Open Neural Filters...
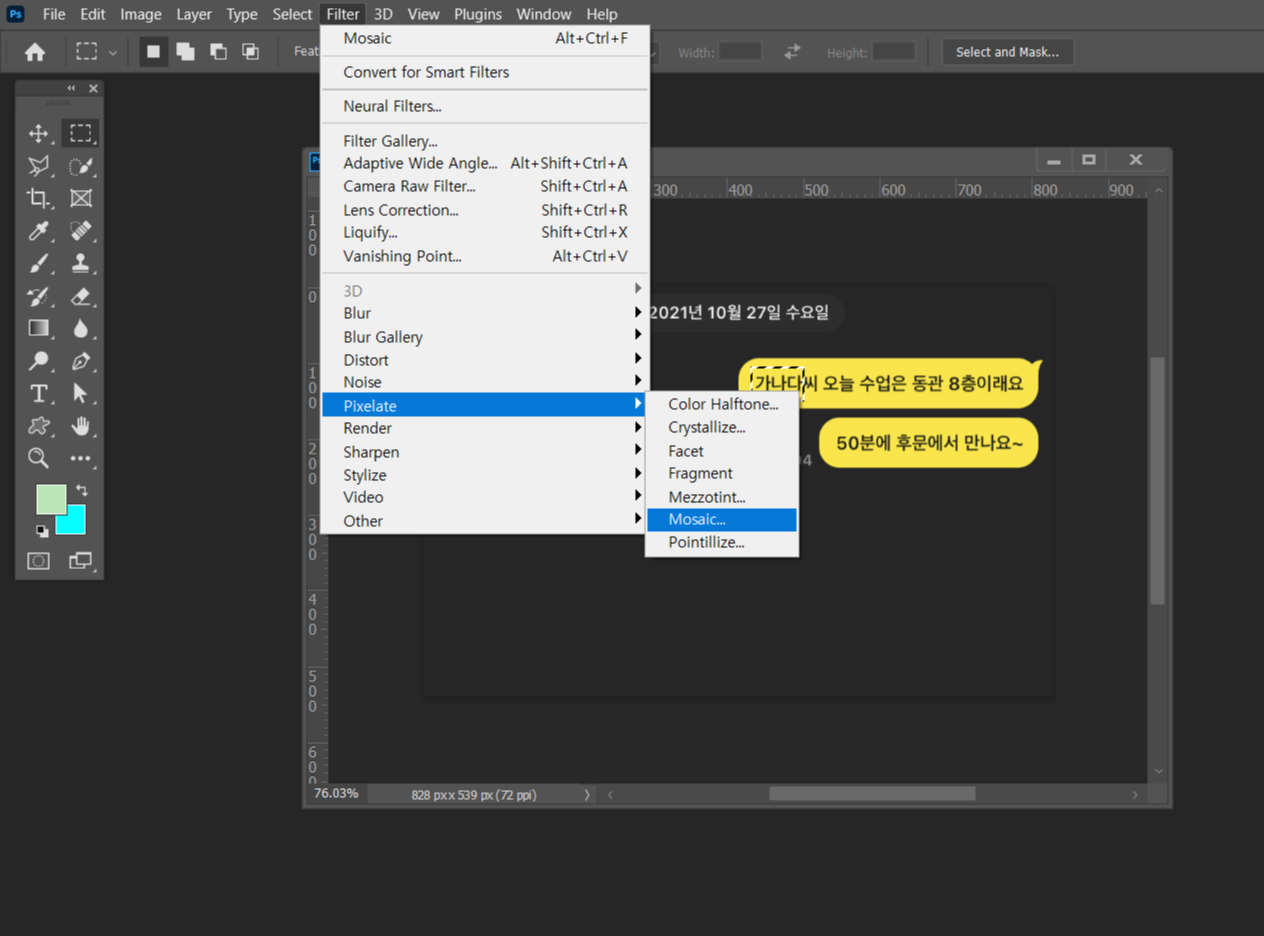The height and width of the screenshot is (936, 1264). point(485,106)
